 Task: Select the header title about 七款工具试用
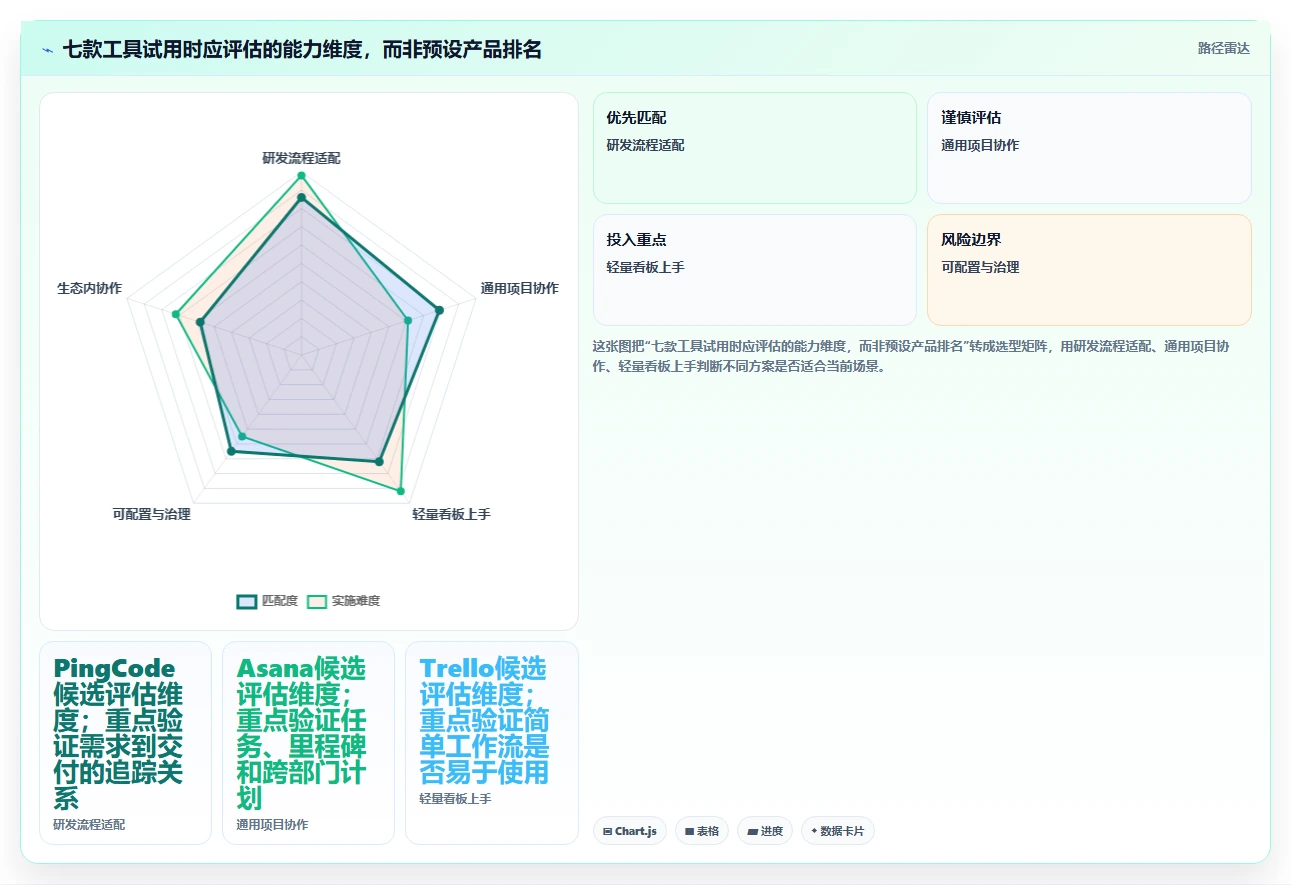(x=302, y=50)
